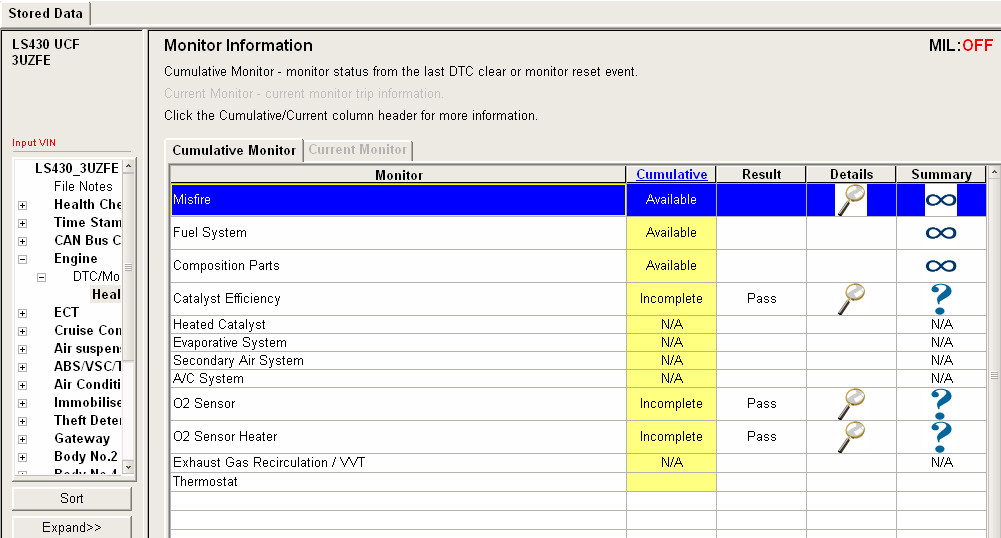Image resolution: width=1001 pixels, height=538 pixels.
Task: Open O2 Sensor details magnifier
Action: tap(851, 403)
